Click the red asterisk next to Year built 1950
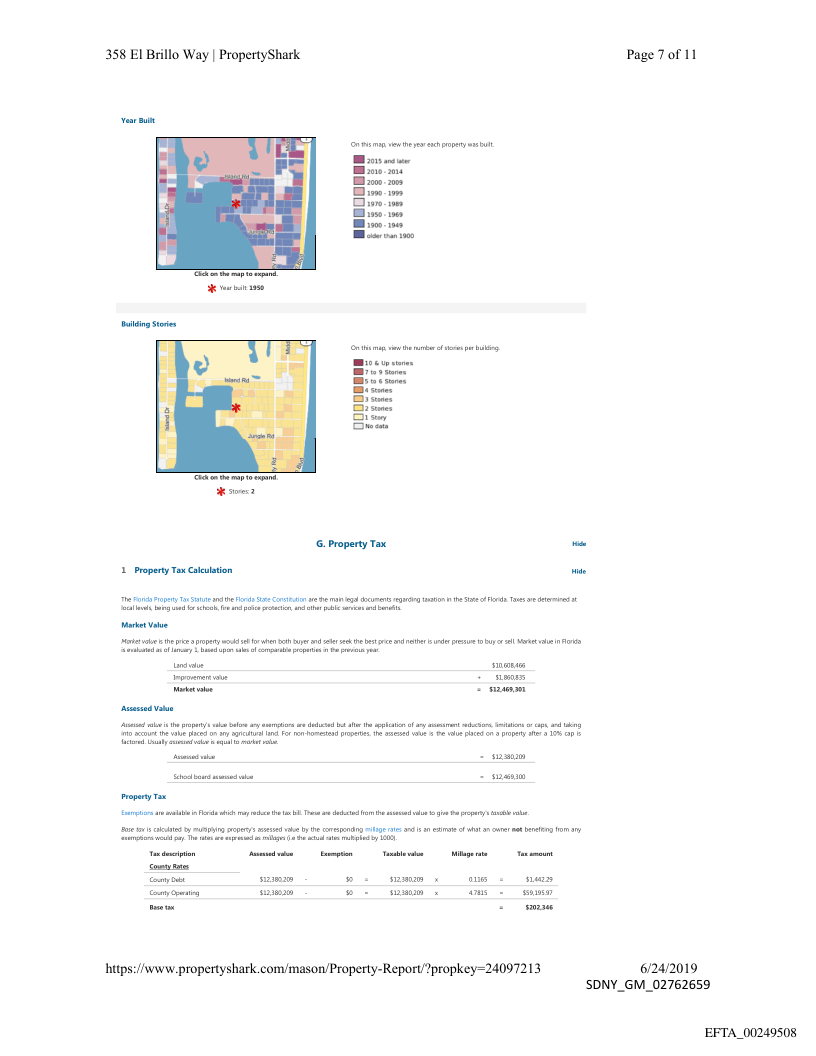 pos(211,288)
